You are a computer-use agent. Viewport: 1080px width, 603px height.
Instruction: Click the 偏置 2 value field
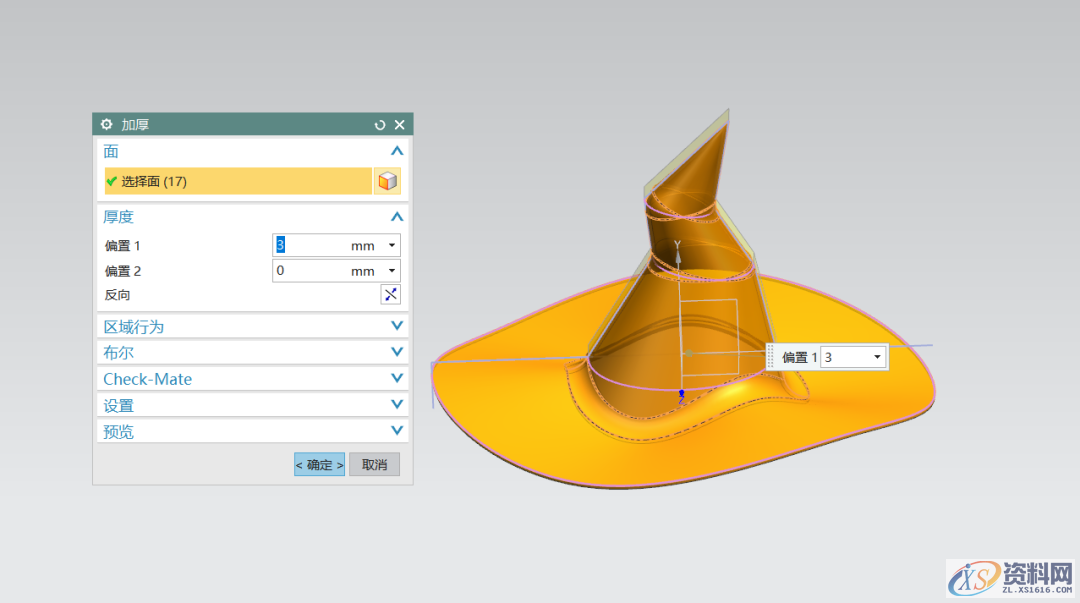click(310, 271)
